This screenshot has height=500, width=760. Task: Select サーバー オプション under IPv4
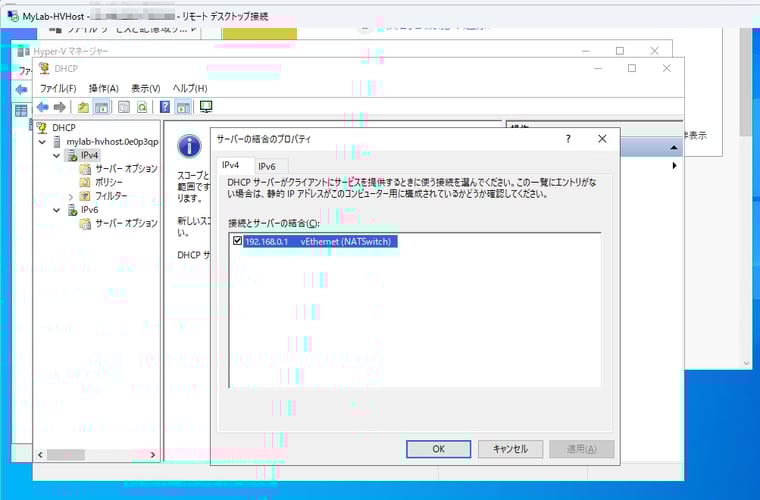126,169
